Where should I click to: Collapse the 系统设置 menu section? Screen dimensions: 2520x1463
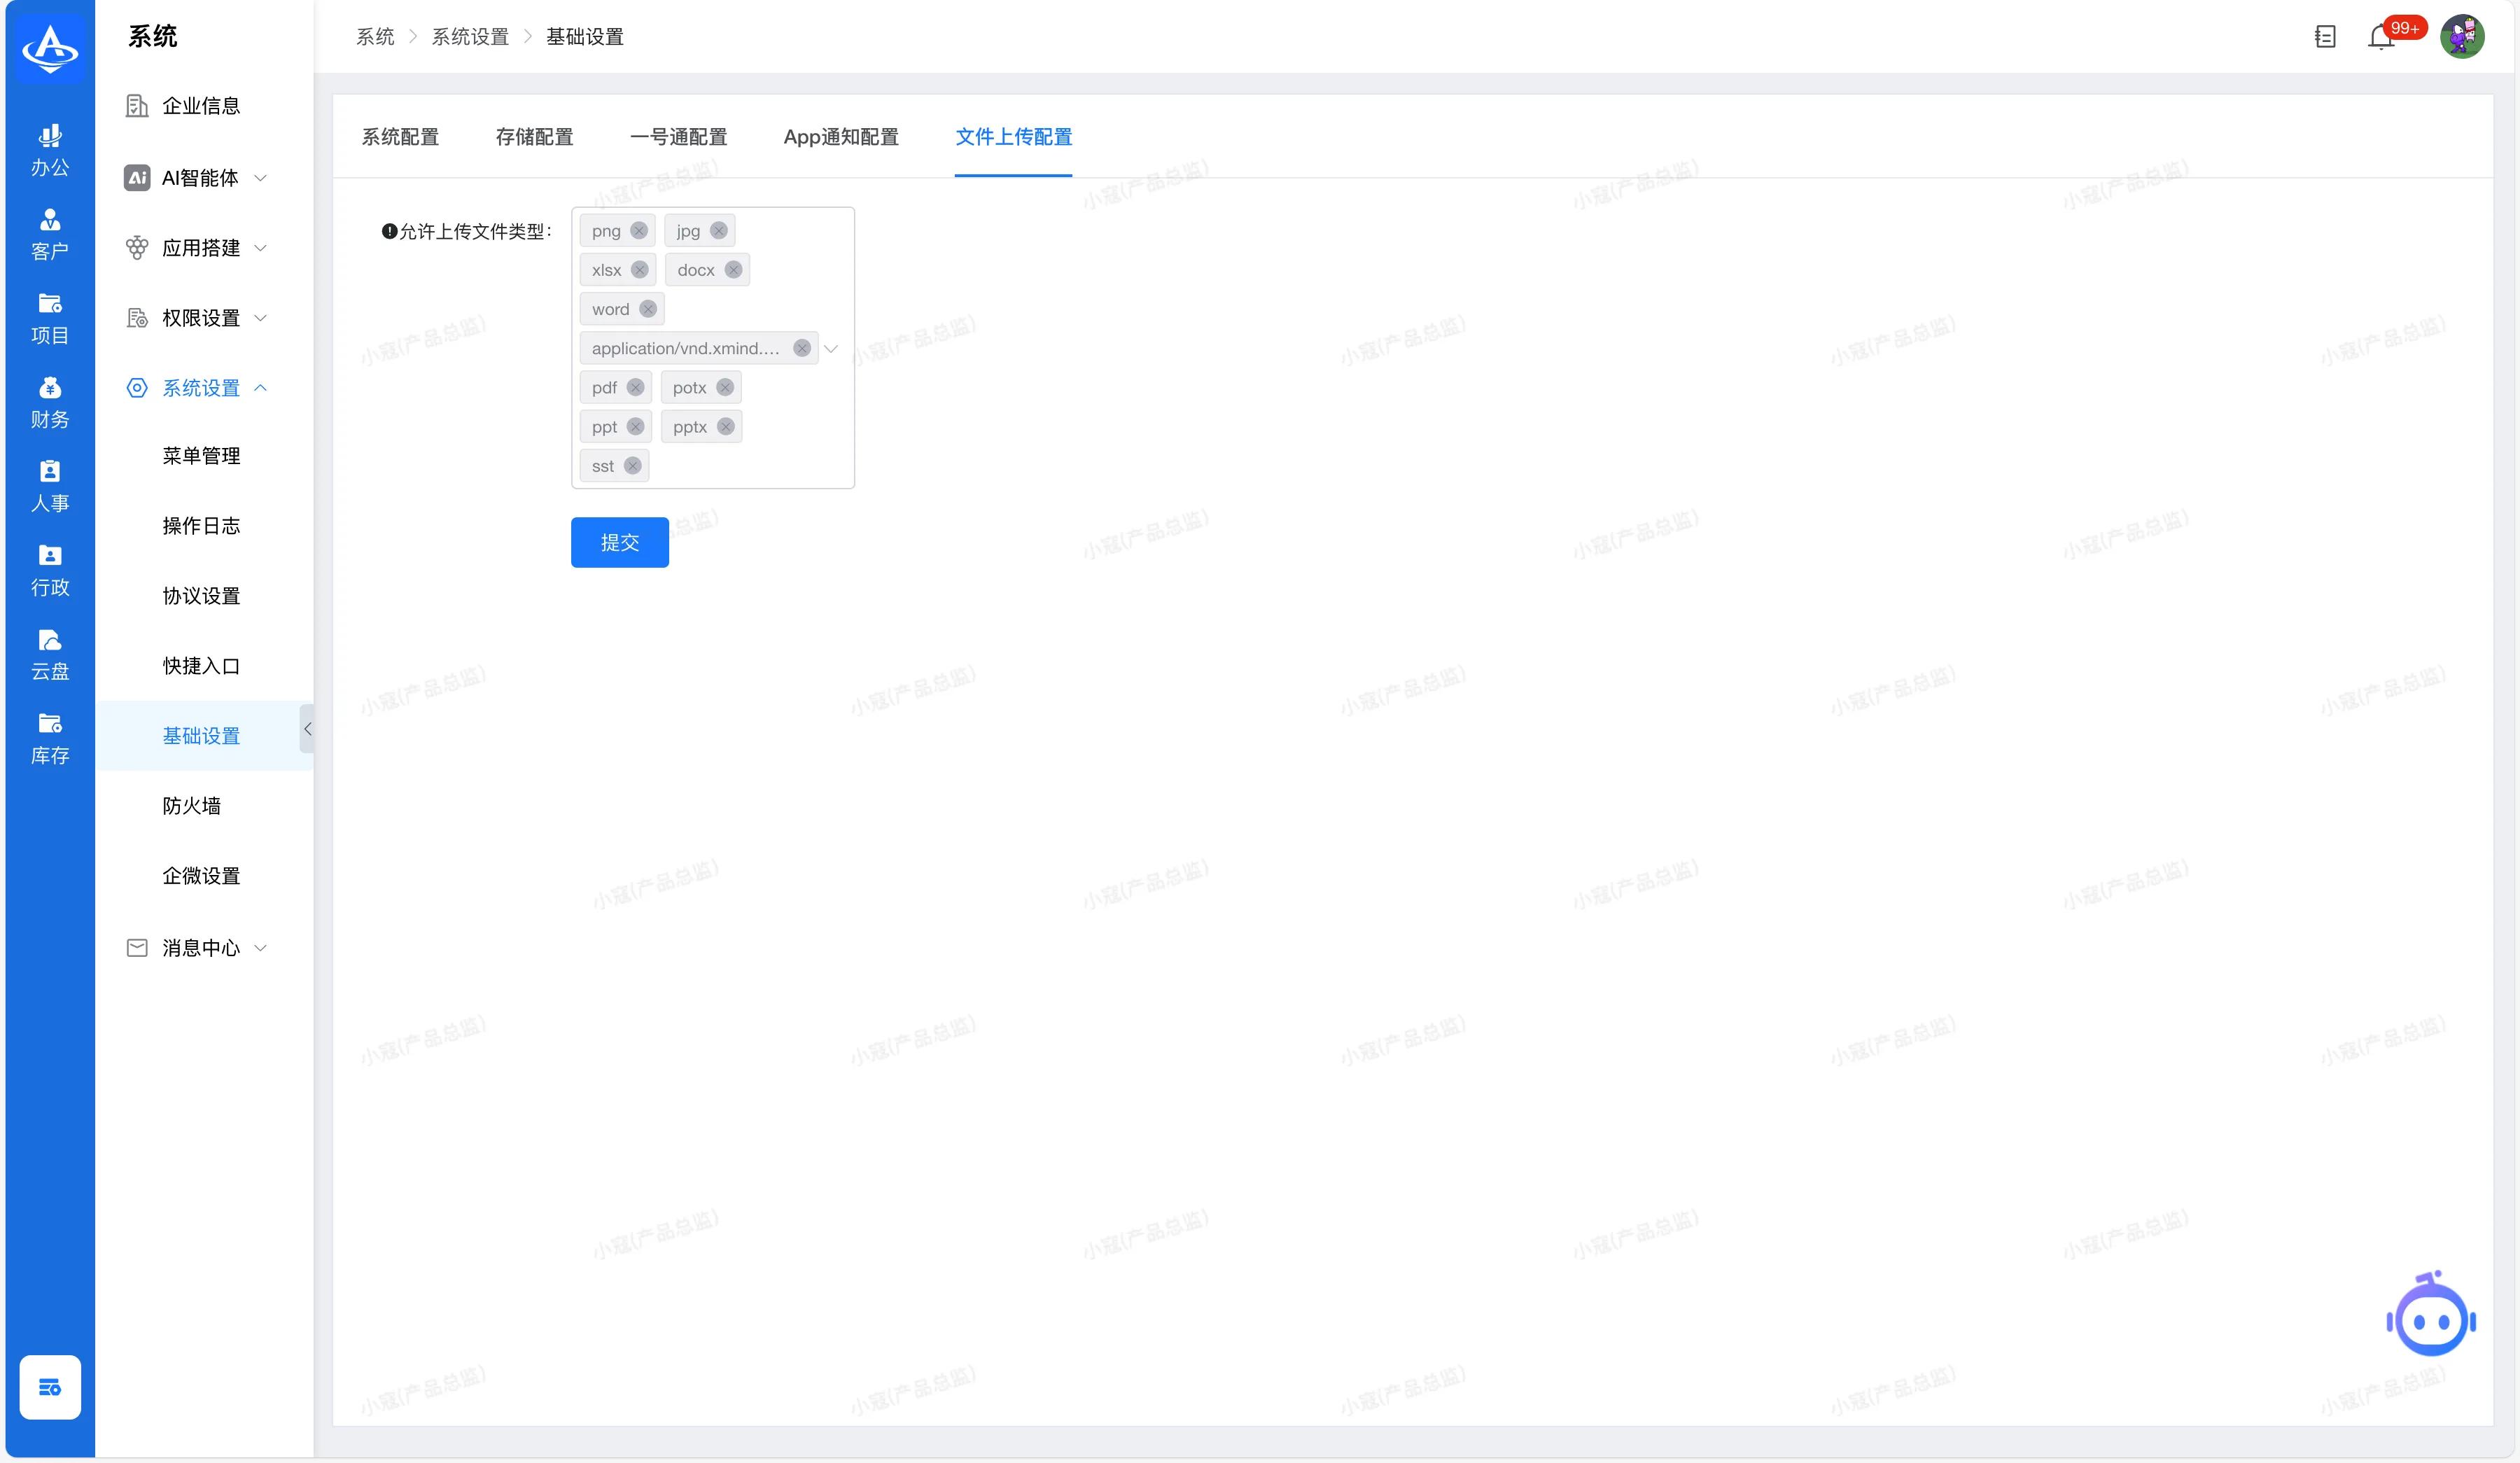click(200, 388)
